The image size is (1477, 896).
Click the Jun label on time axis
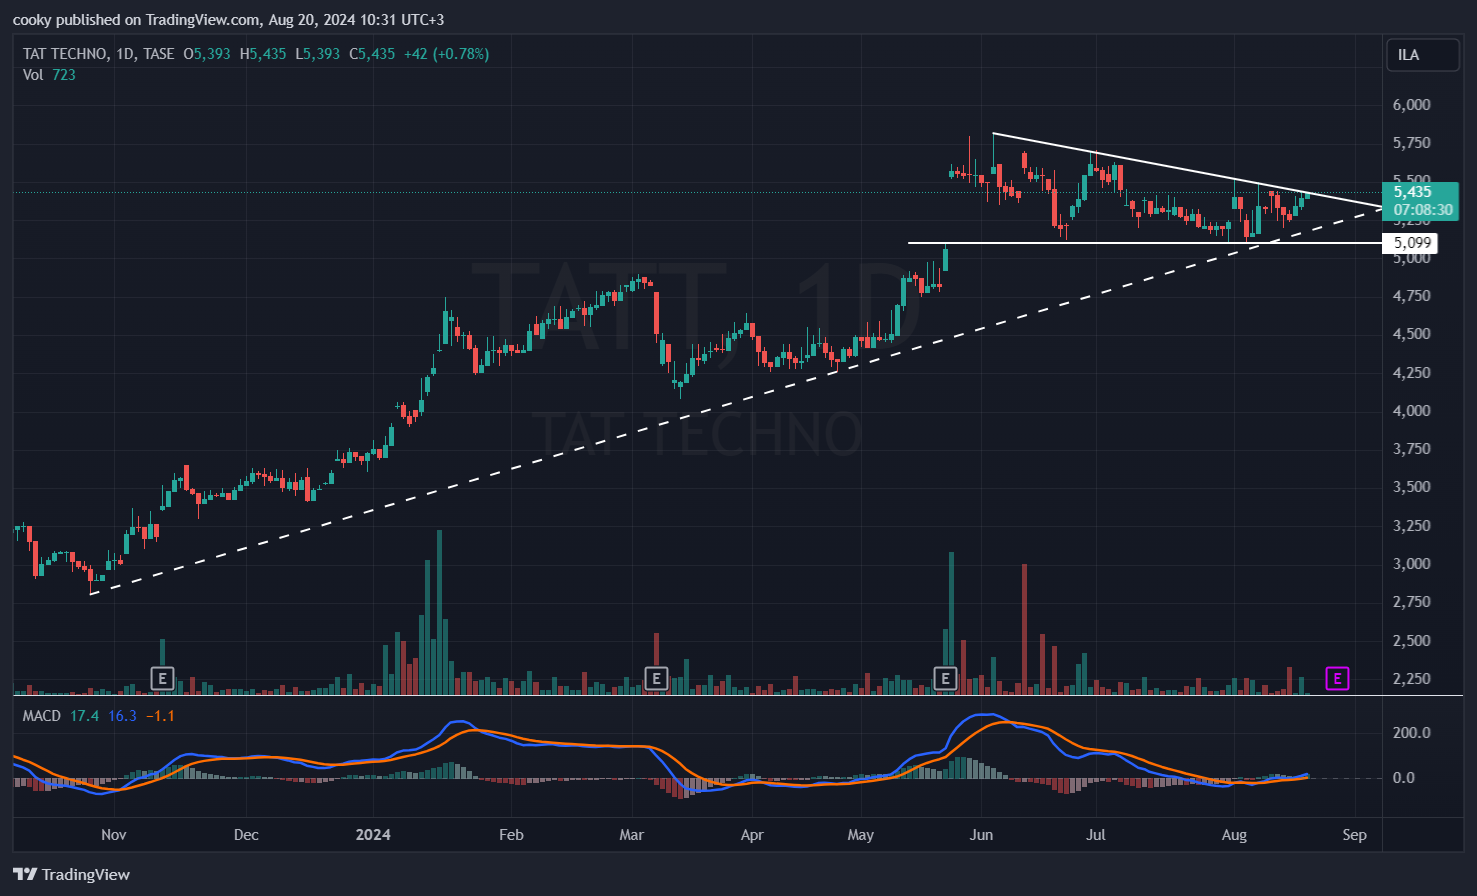coord(982,835)
